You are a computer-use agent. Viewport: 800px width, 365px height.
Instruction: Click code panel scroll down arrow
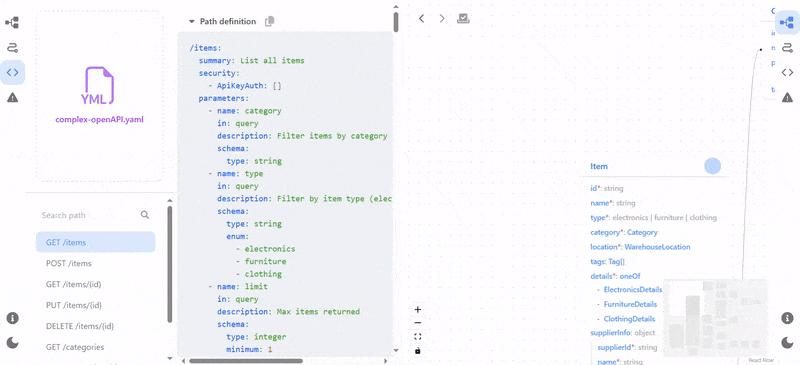[395, 351]
